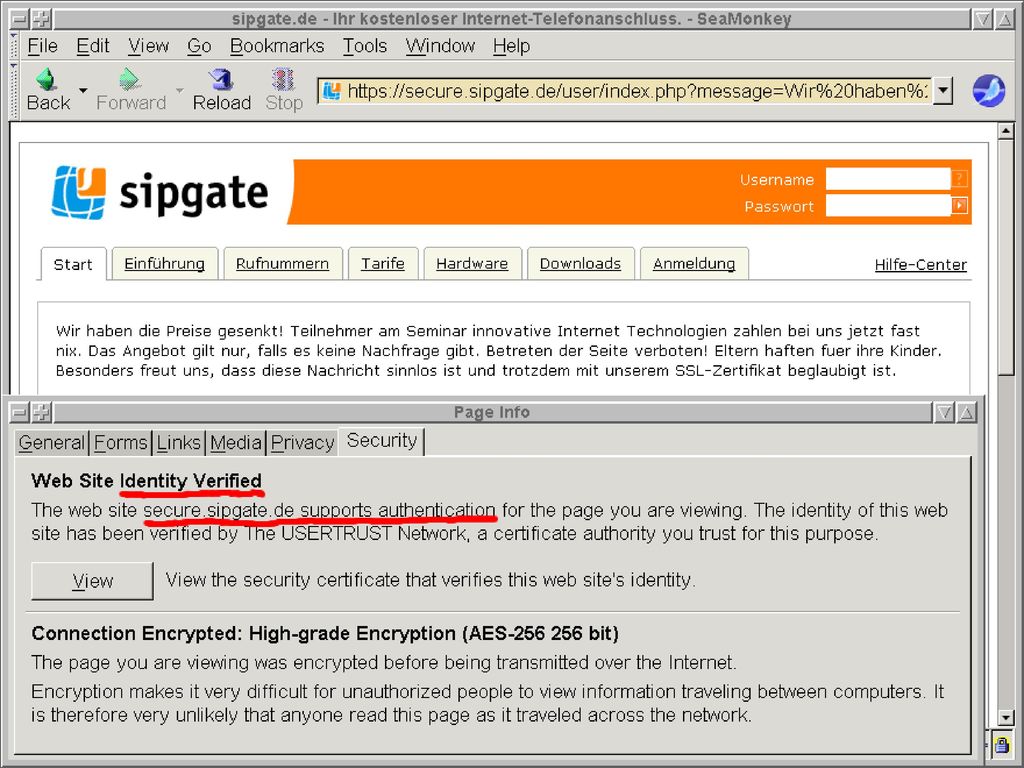The width and height of the screenshot is (1024, 768).
Task: Focus the Password input field
Action: (x=888, y=206)
